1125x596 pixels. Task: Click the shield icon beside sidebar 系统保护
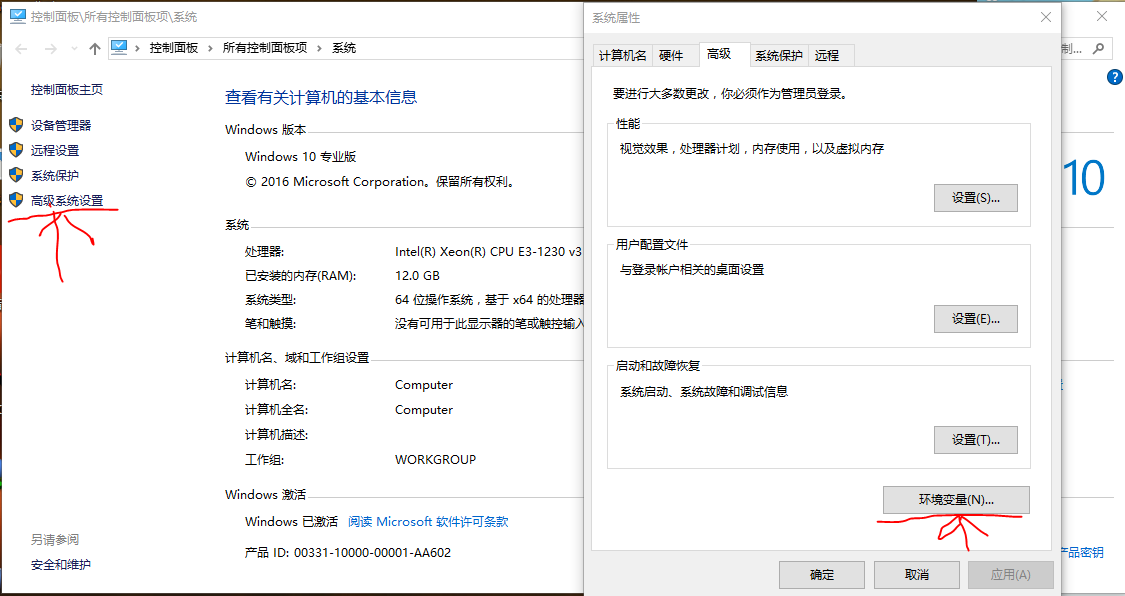pyautogui.click(x=16, y=175)
